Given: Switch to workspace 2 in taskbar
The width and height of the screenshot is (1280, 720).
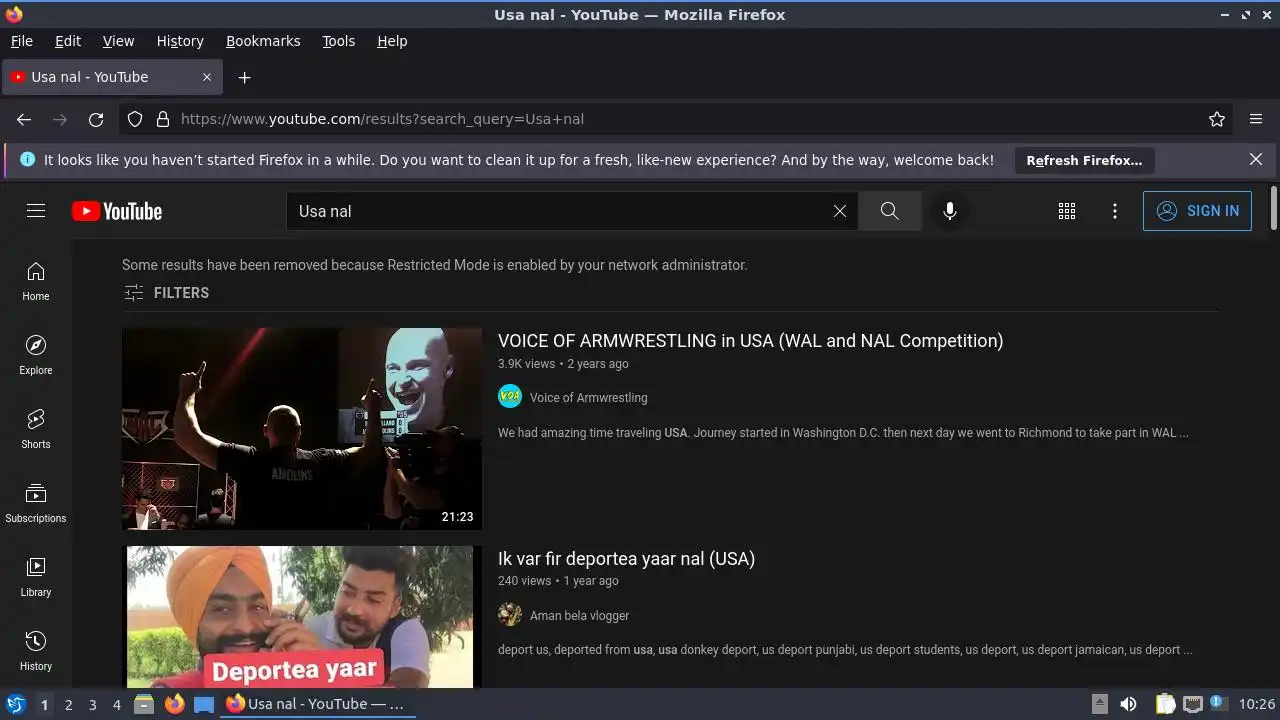Looking at the screenshot, I should pyautogui.click(x=68, y=705).
